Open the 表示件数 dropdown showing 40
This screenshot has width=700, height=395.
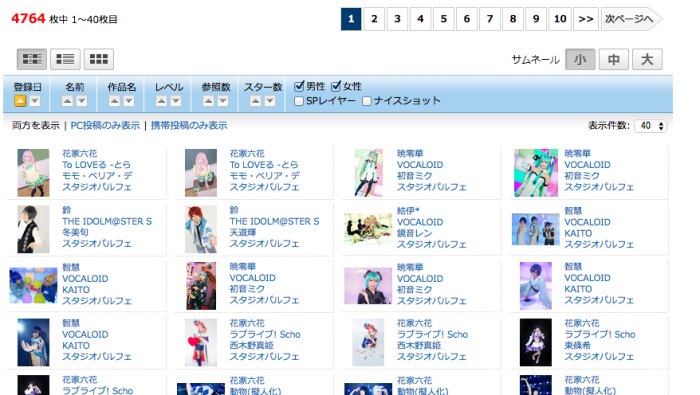click(650, 126)
